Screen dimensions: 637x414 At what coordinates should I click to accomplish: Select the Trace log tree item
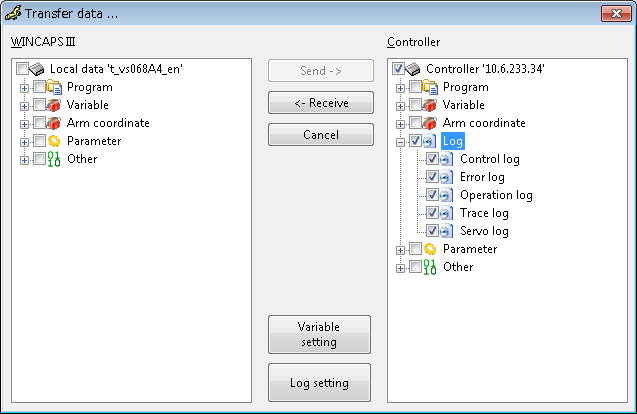[x=484, y=213]
